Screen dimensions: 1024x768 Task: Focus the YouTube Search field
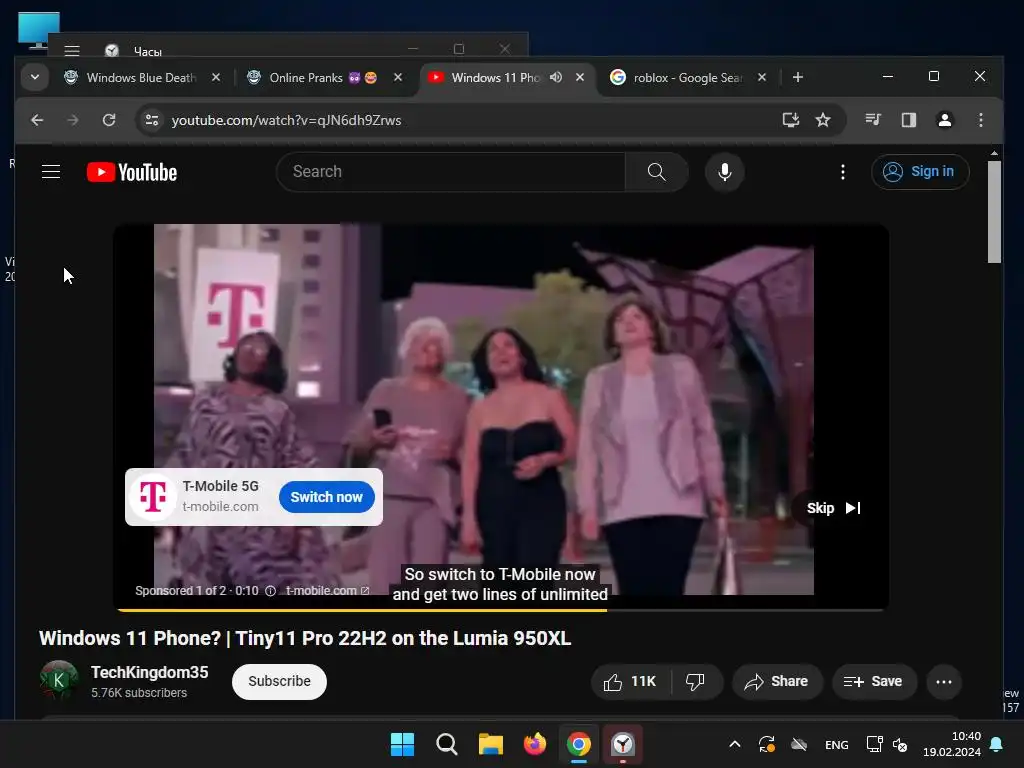451,172
